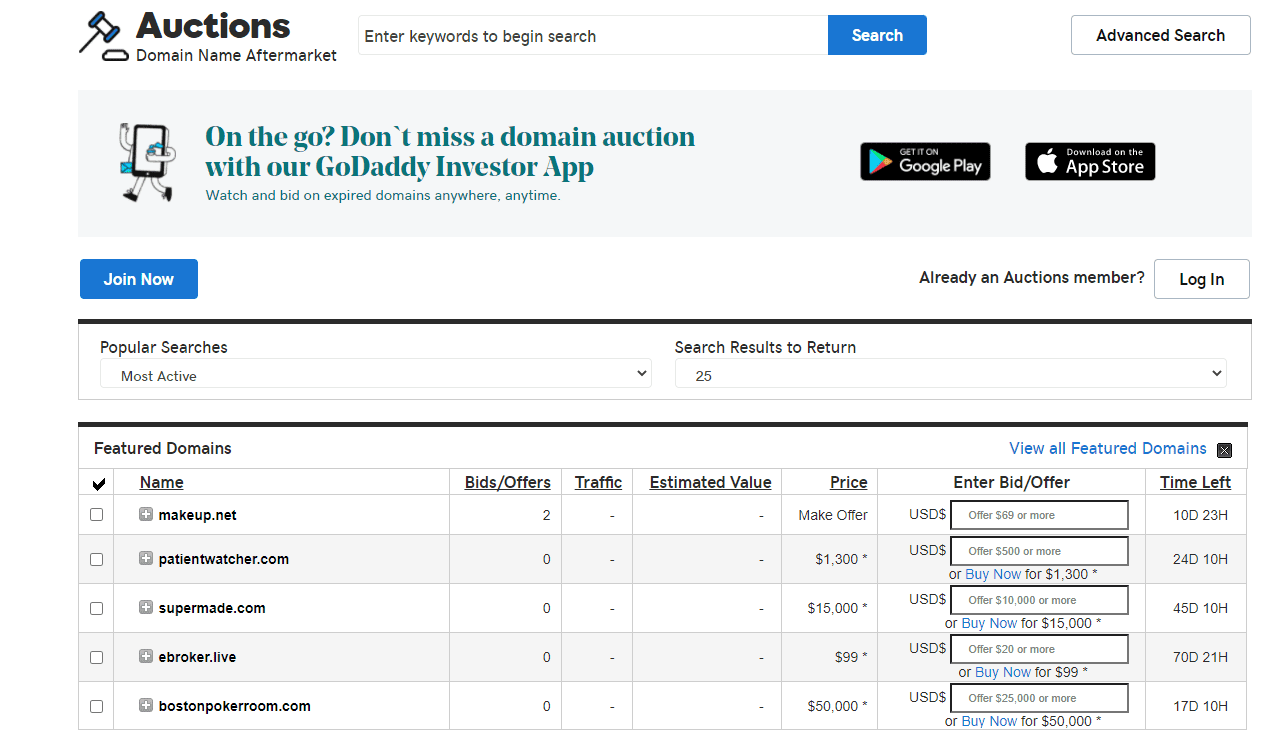Open the ebroker.live domain listing
The image size is (1267, 730).
point(198,657)
